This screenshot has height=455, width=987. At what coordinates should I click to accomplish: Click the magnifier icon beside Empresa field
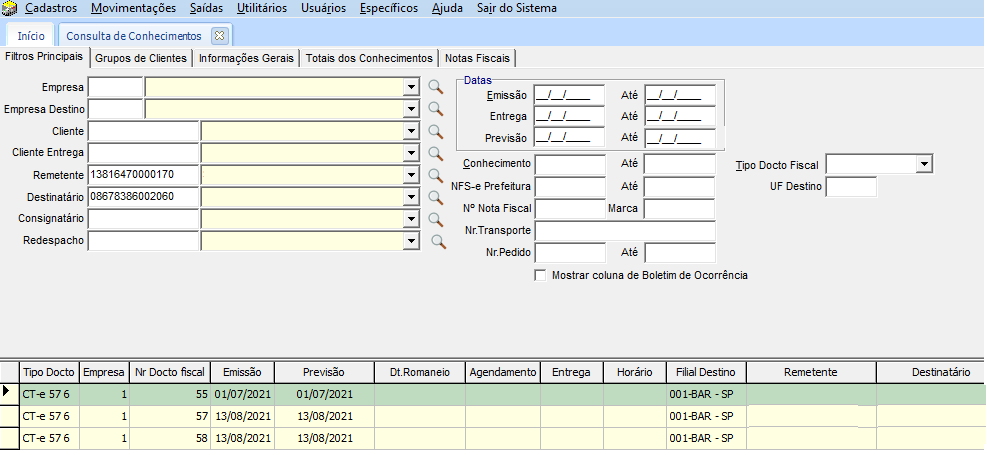[x=435, y=87]
